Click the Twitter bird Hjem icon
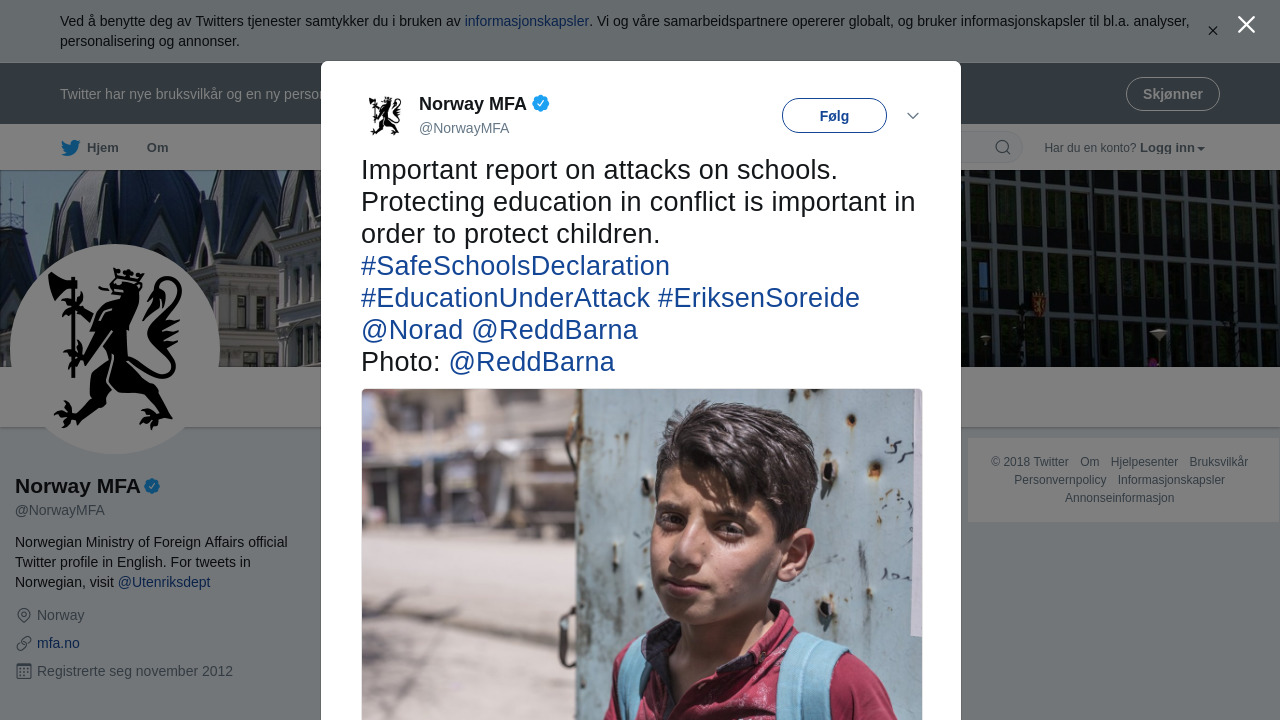Image resolution: width=1280 pixels, height=720 pixels. point(70,148)
